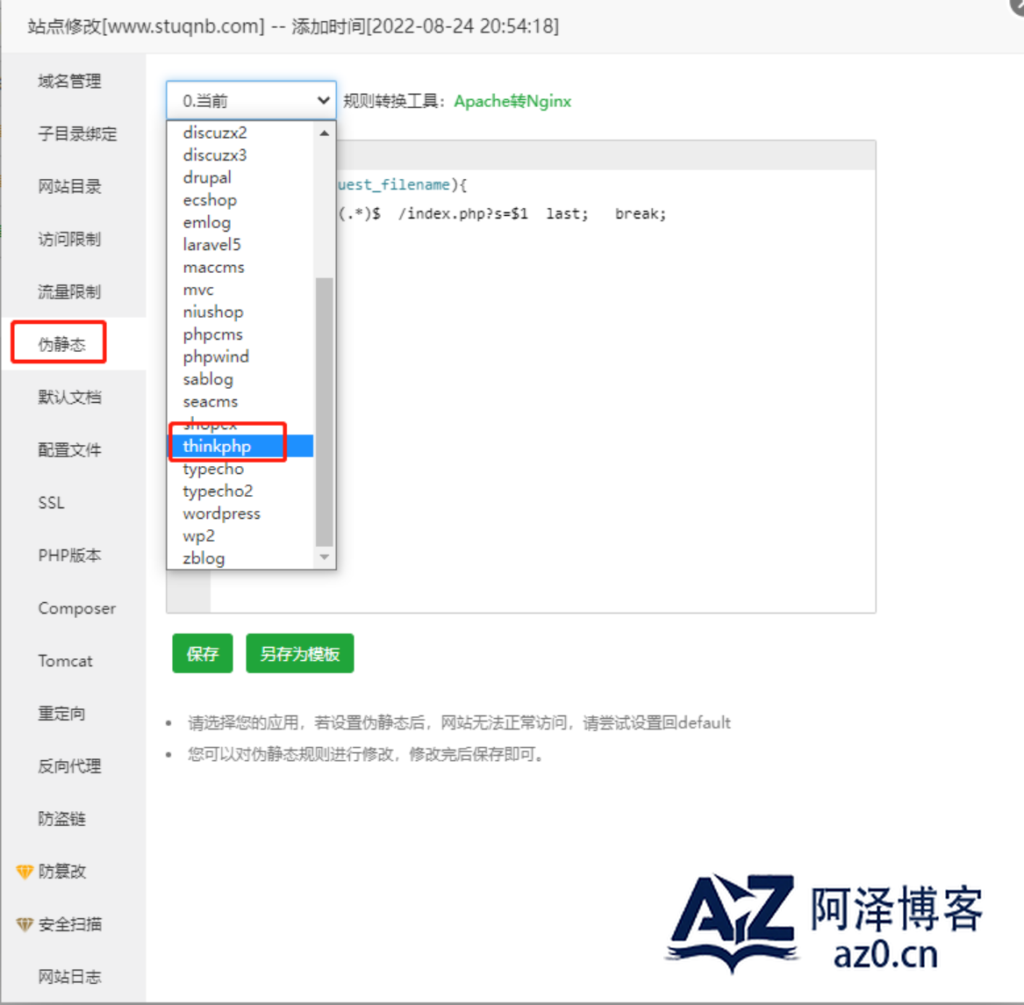
Task: Switch to 网站目录 settings
Action: tap(70, 187)
